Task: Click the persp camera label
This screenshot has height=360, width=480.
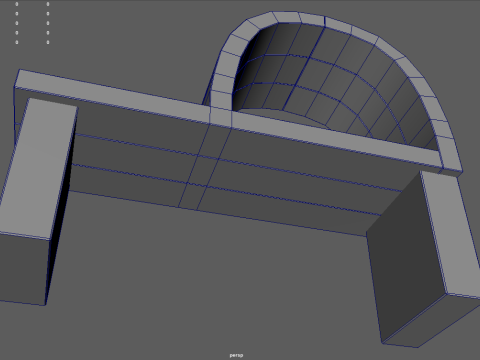Action: [x=236, y=355]
